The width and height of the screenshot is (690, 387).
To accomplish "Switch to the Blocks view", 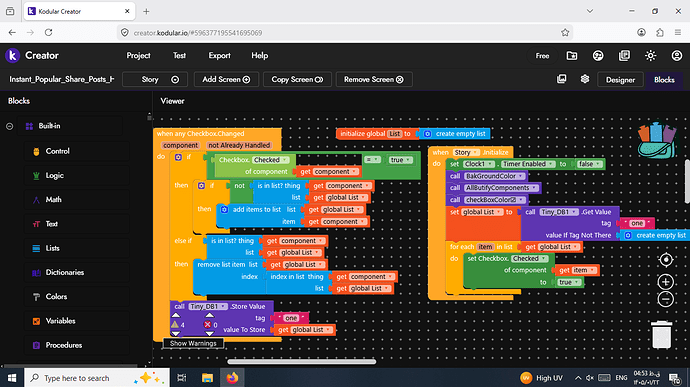I will tap(664, 80).
